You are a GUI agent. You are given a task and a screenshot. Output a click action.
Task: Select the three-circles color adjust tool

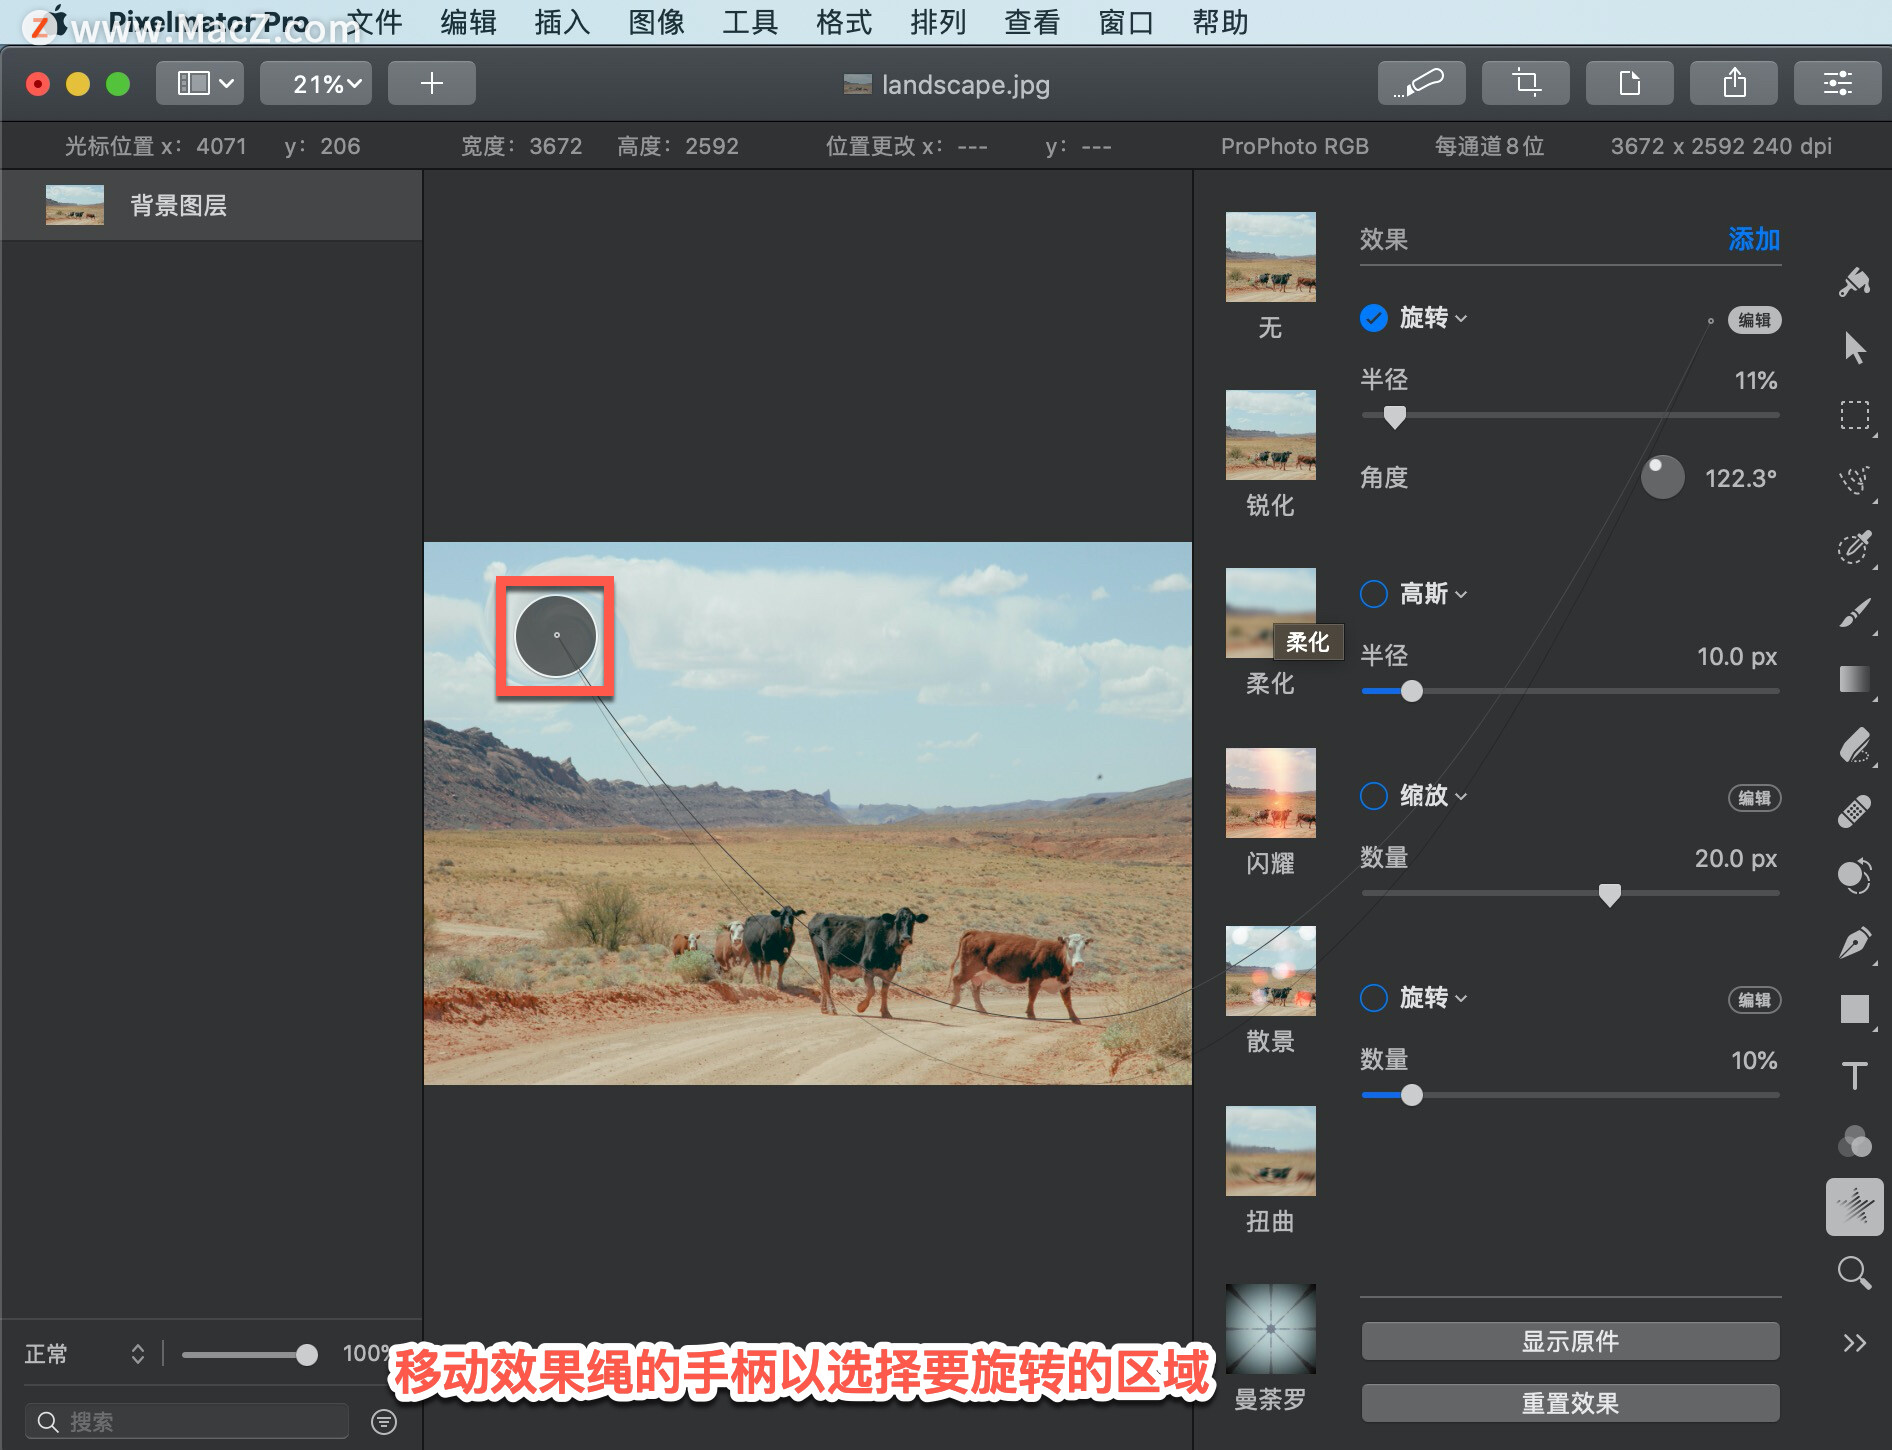1855,1141
